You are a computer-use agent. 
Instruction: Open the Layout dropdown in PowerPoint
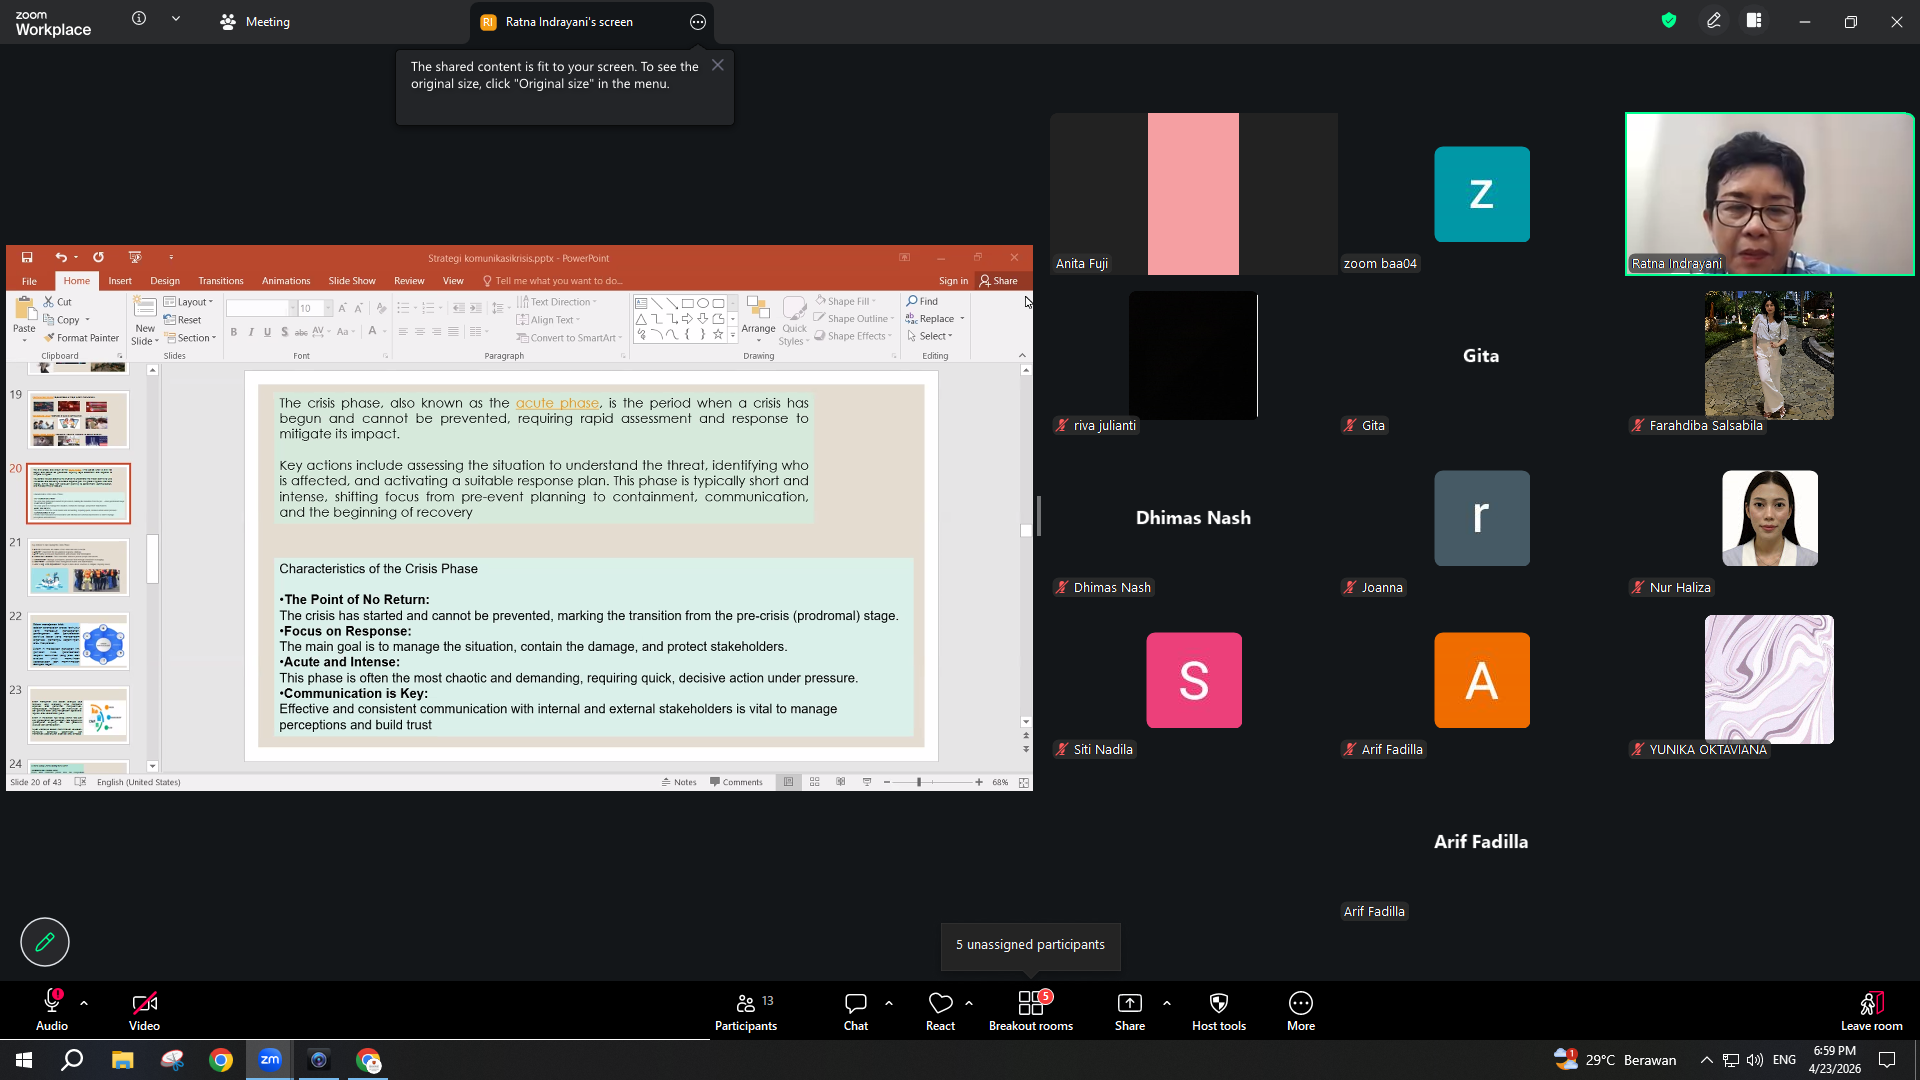(x=189, y=302)
